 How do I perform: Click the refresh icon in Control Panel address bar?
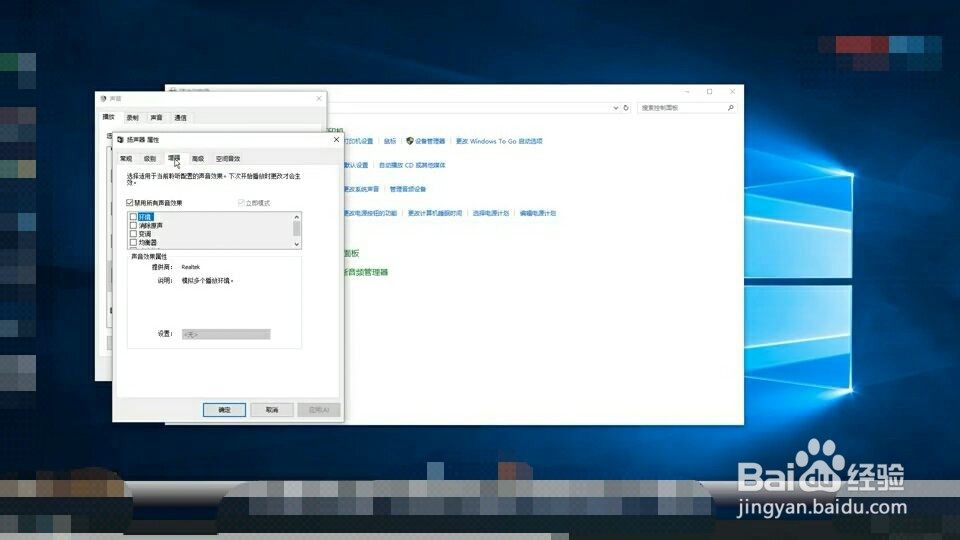pos(626,108)
